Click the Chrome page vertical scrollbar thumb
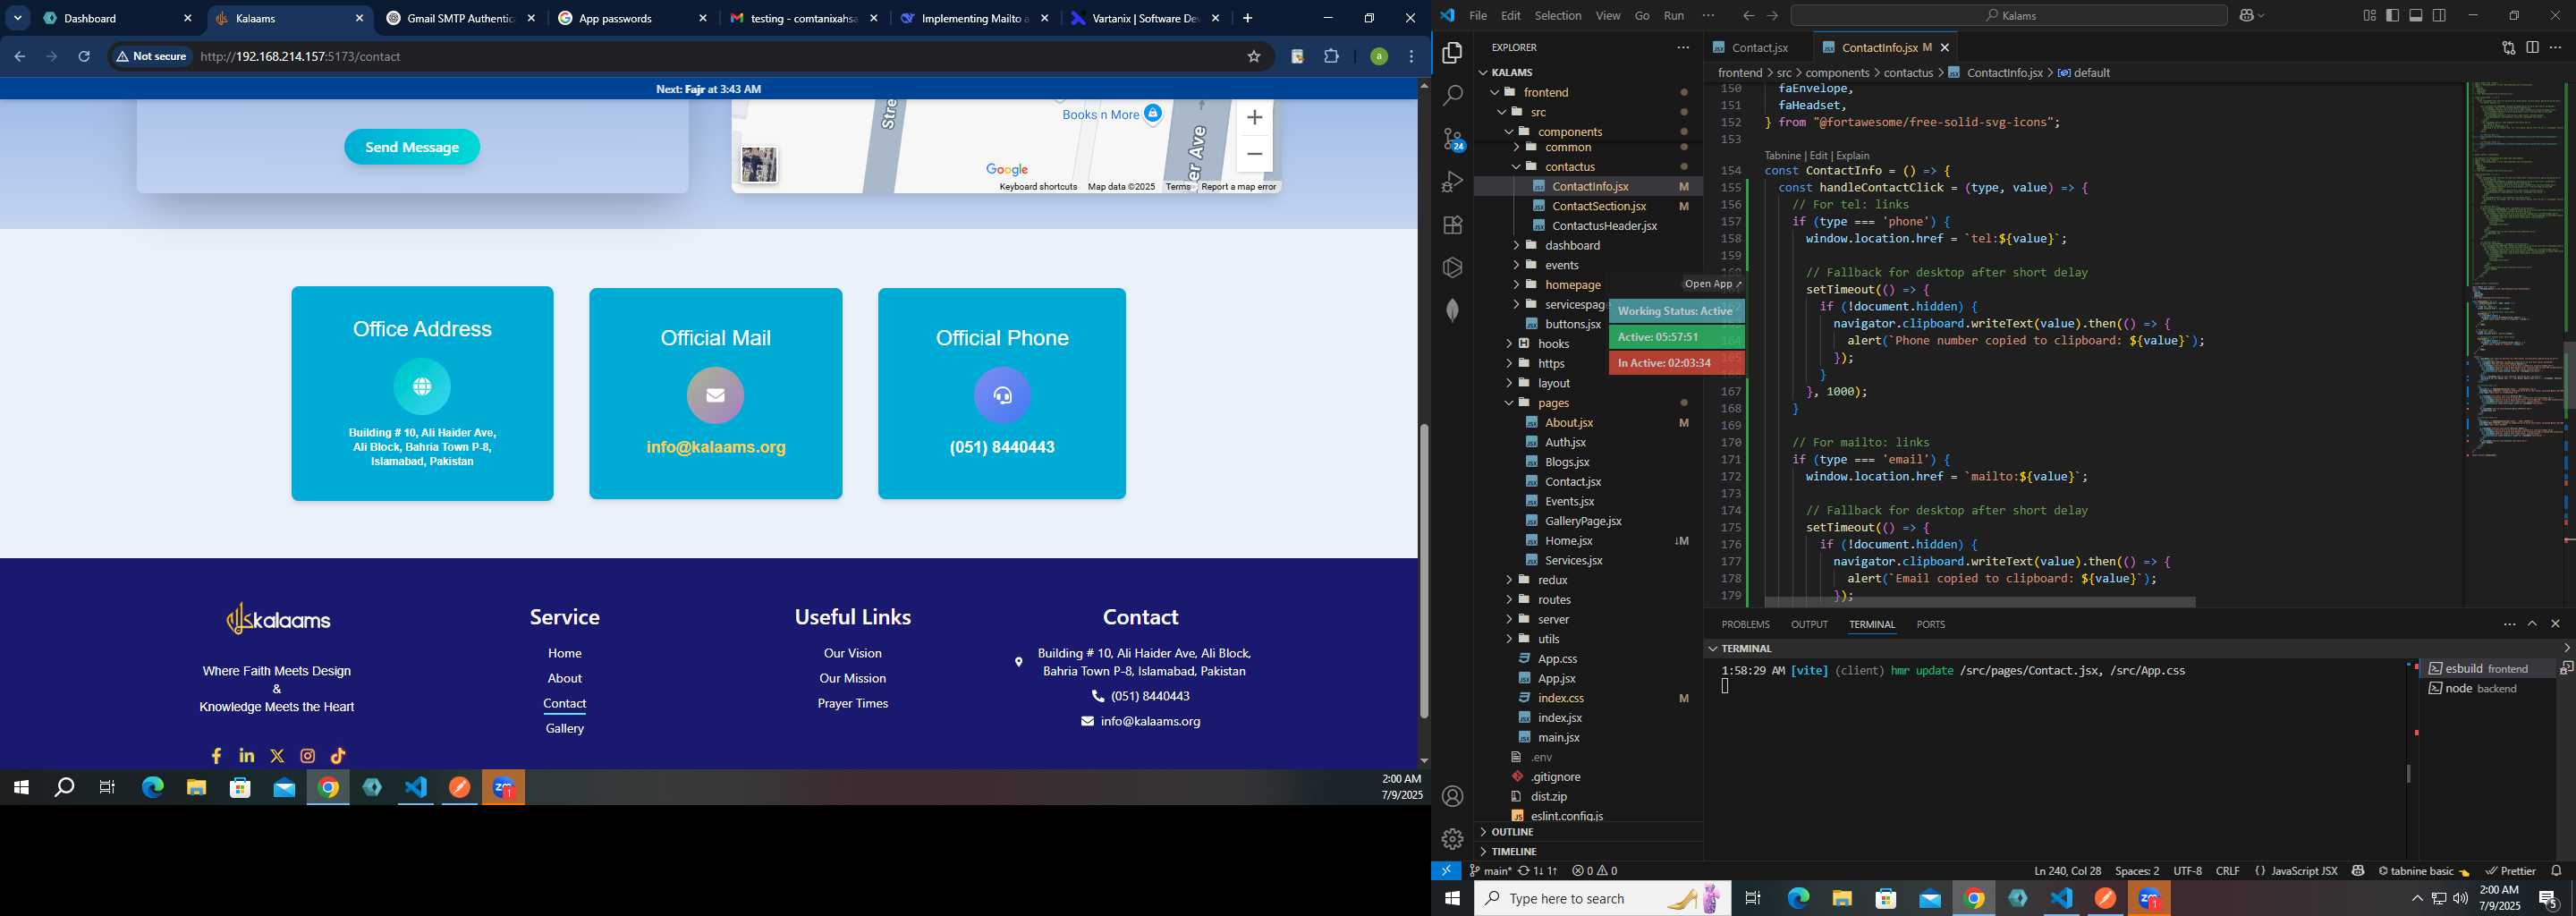 coord(1424,570)
